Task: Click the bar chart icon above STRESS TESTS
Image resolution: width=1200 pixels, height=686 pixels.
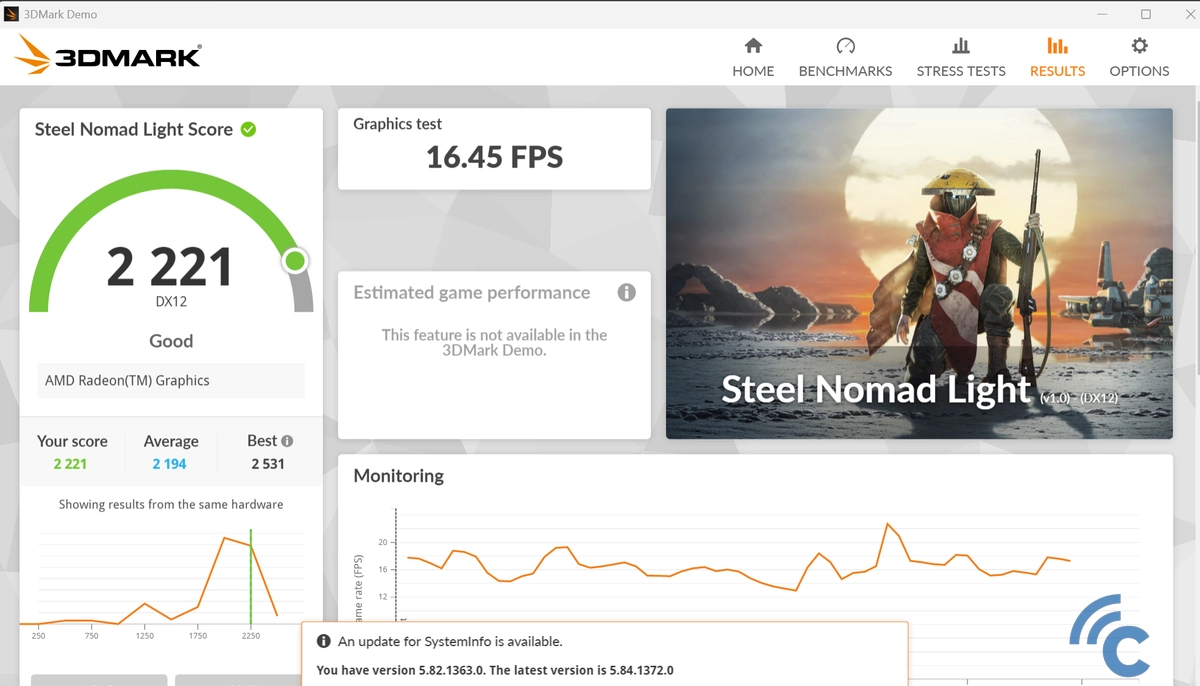Action: tap(961, 46)
